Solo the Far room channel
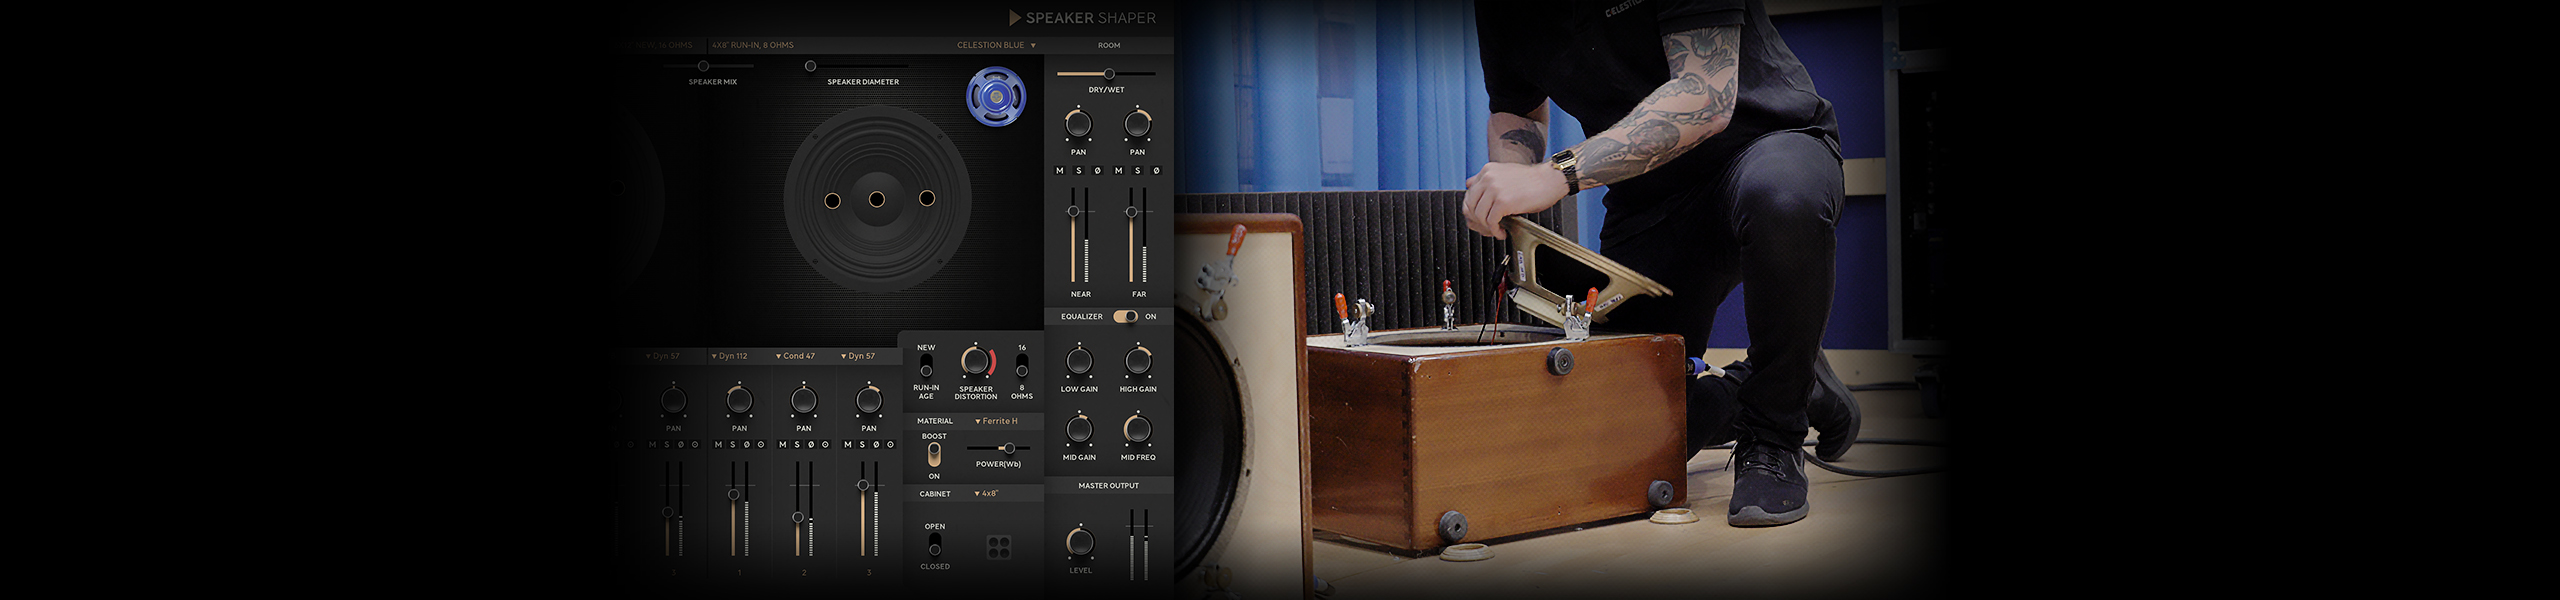 coord(1137,171)
